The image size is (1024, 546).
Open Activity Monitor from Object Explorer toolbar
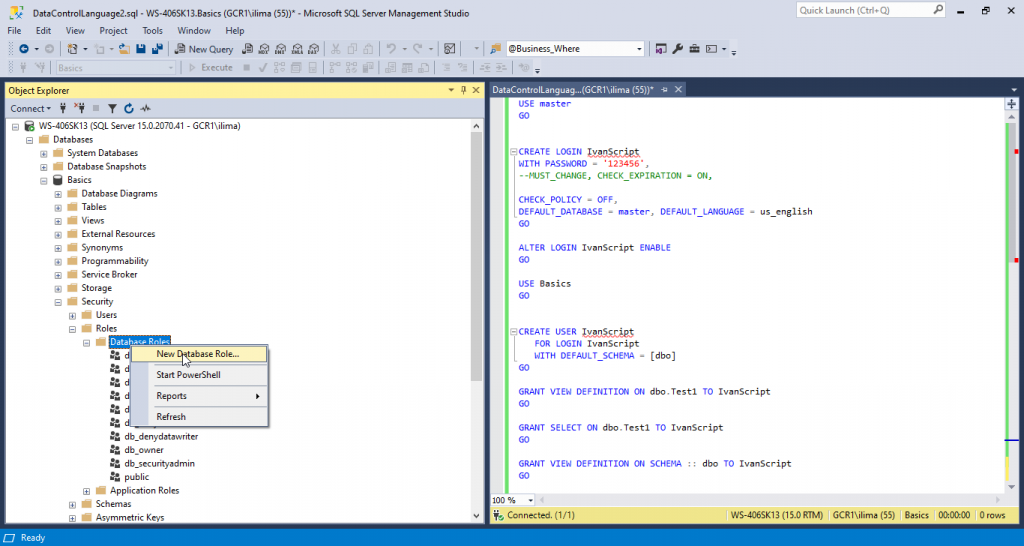point(145,108)
